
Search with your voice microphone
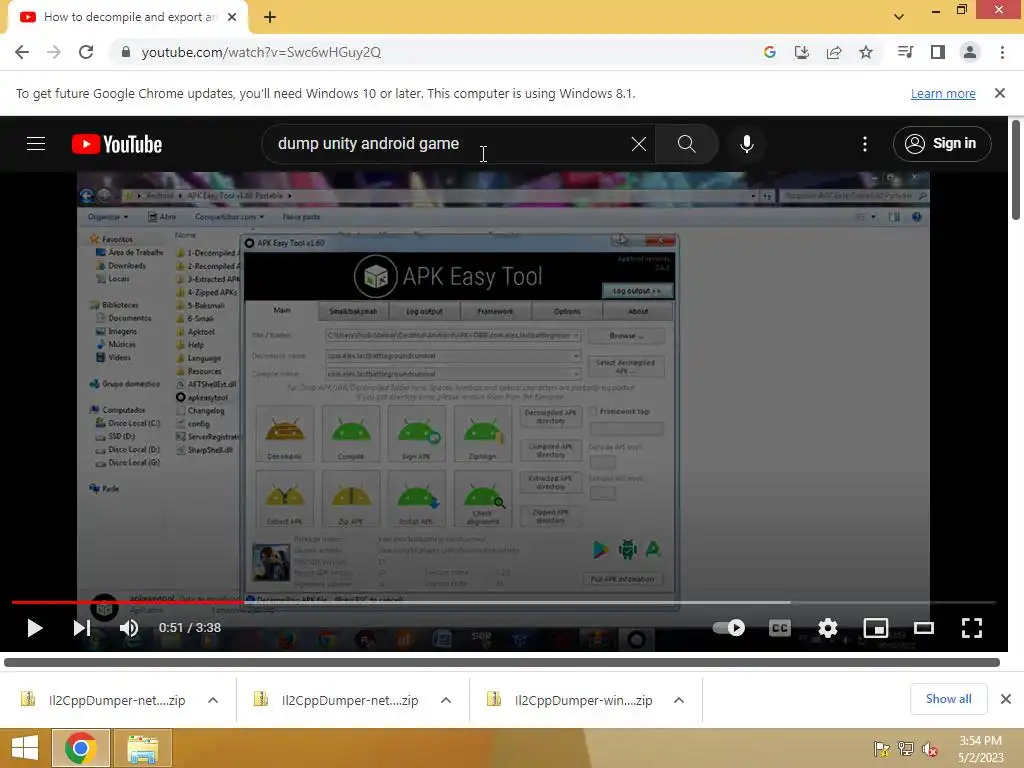[x=747, y=144]
